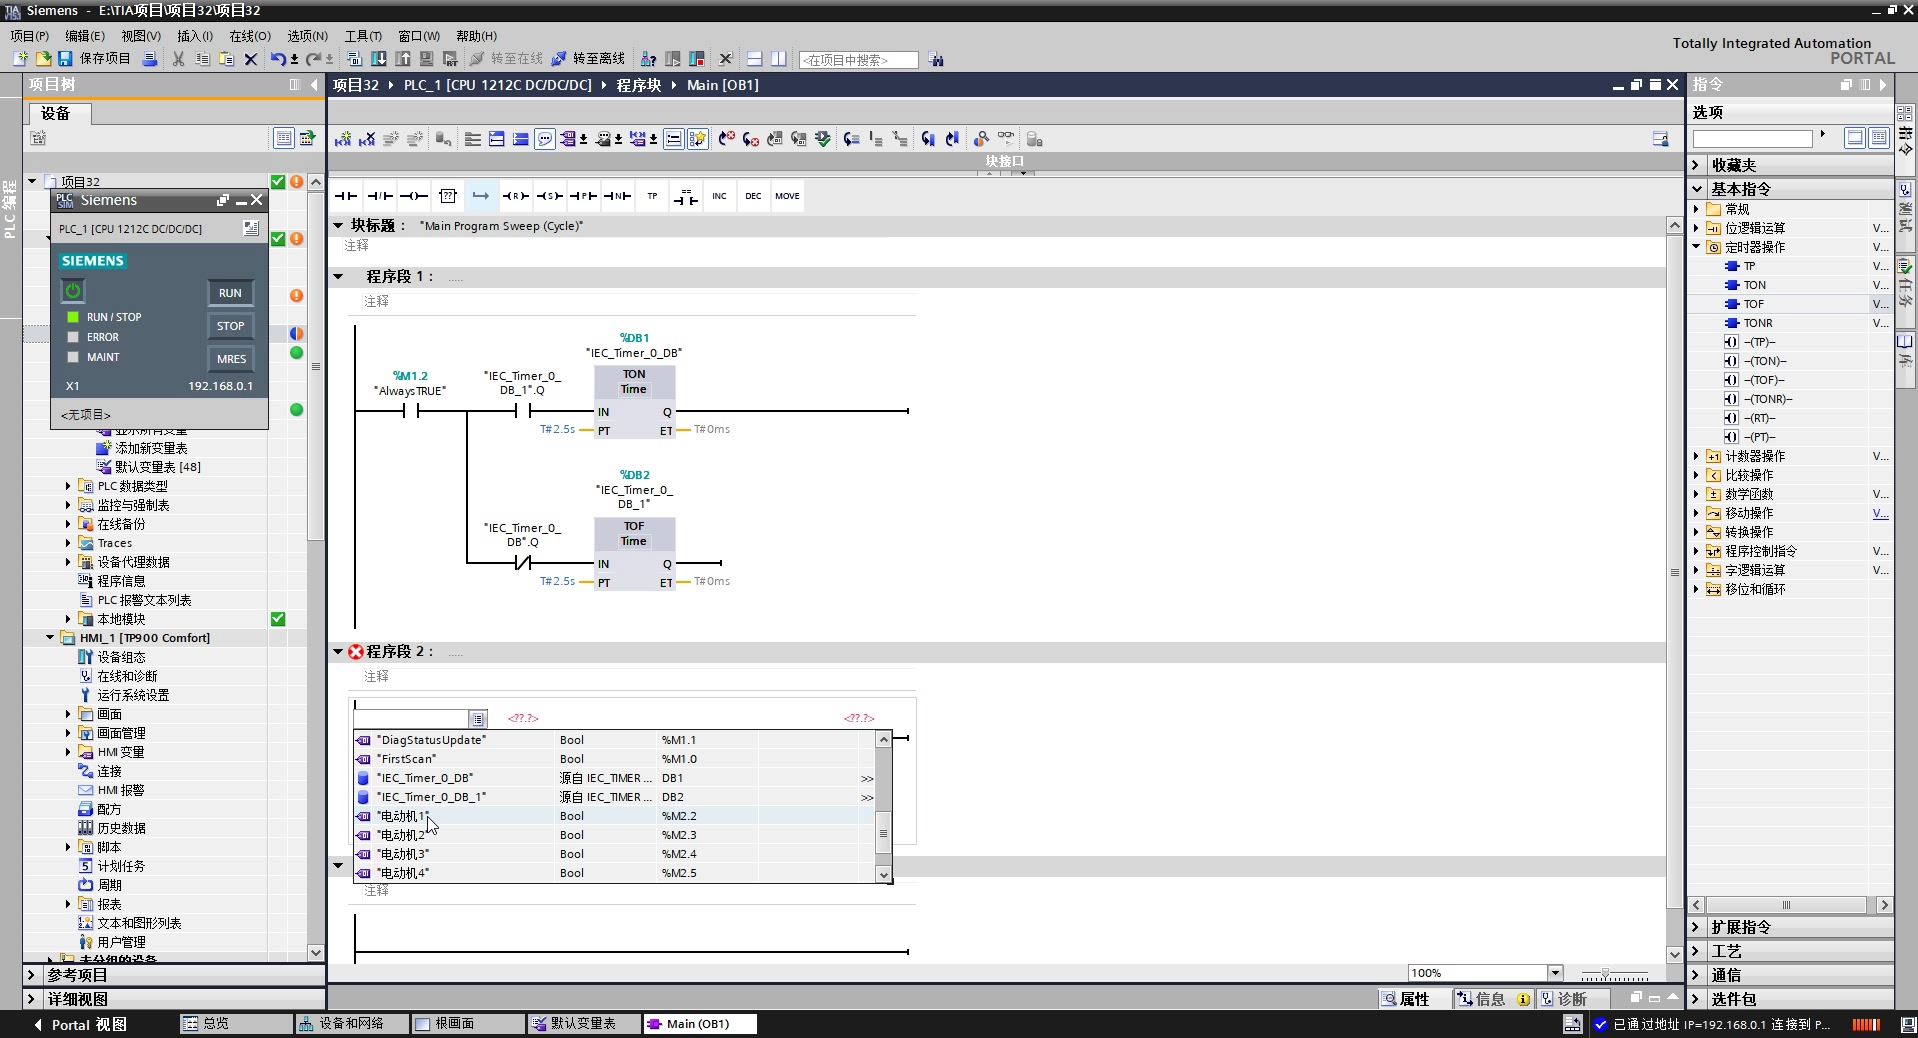1918x1038 pixels.
Task: Insert a positive edge P contact
Action: pyautogui.click(x=583, y=196)
